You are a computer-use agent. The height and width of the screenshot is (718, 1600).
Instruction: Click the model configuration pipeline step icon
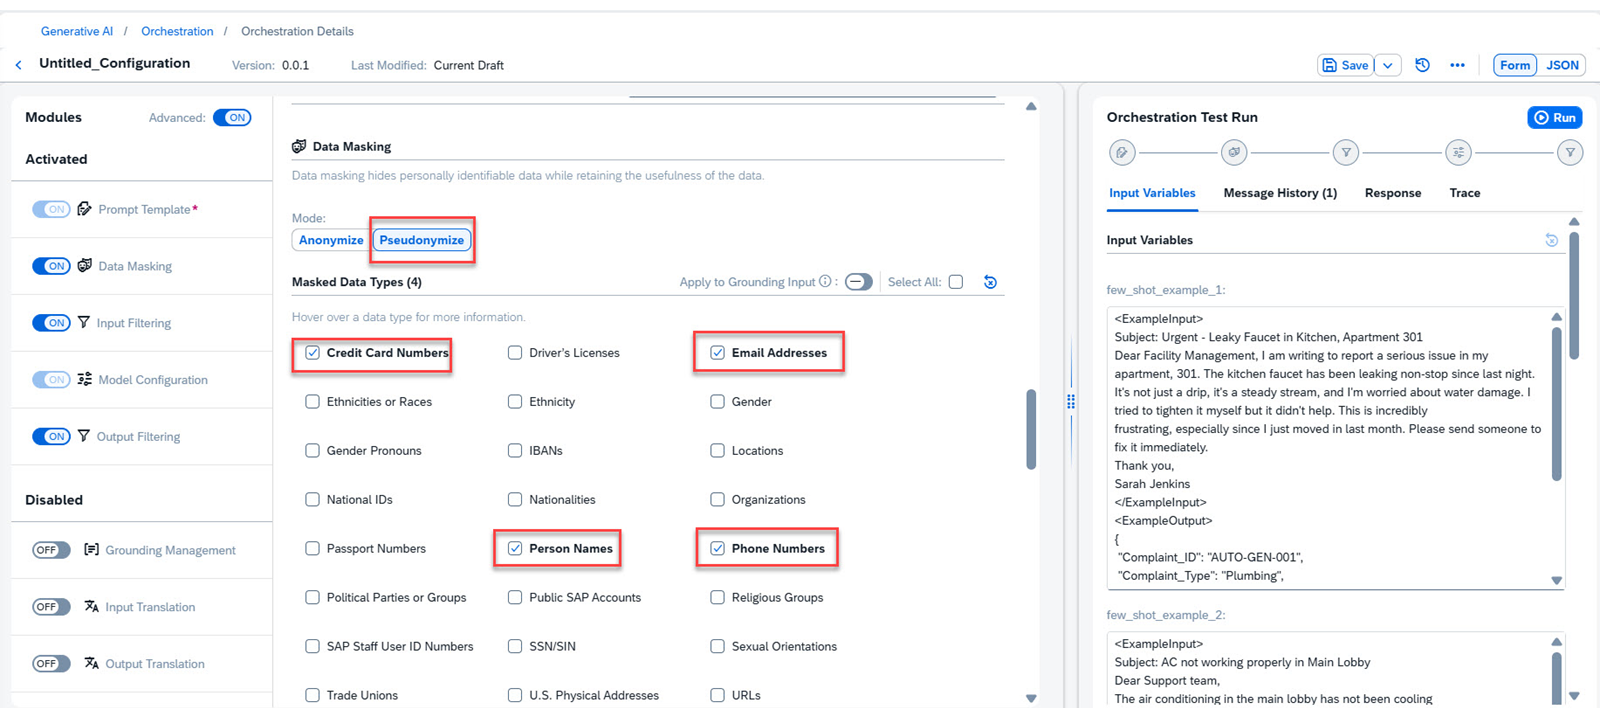point(1458,153)
